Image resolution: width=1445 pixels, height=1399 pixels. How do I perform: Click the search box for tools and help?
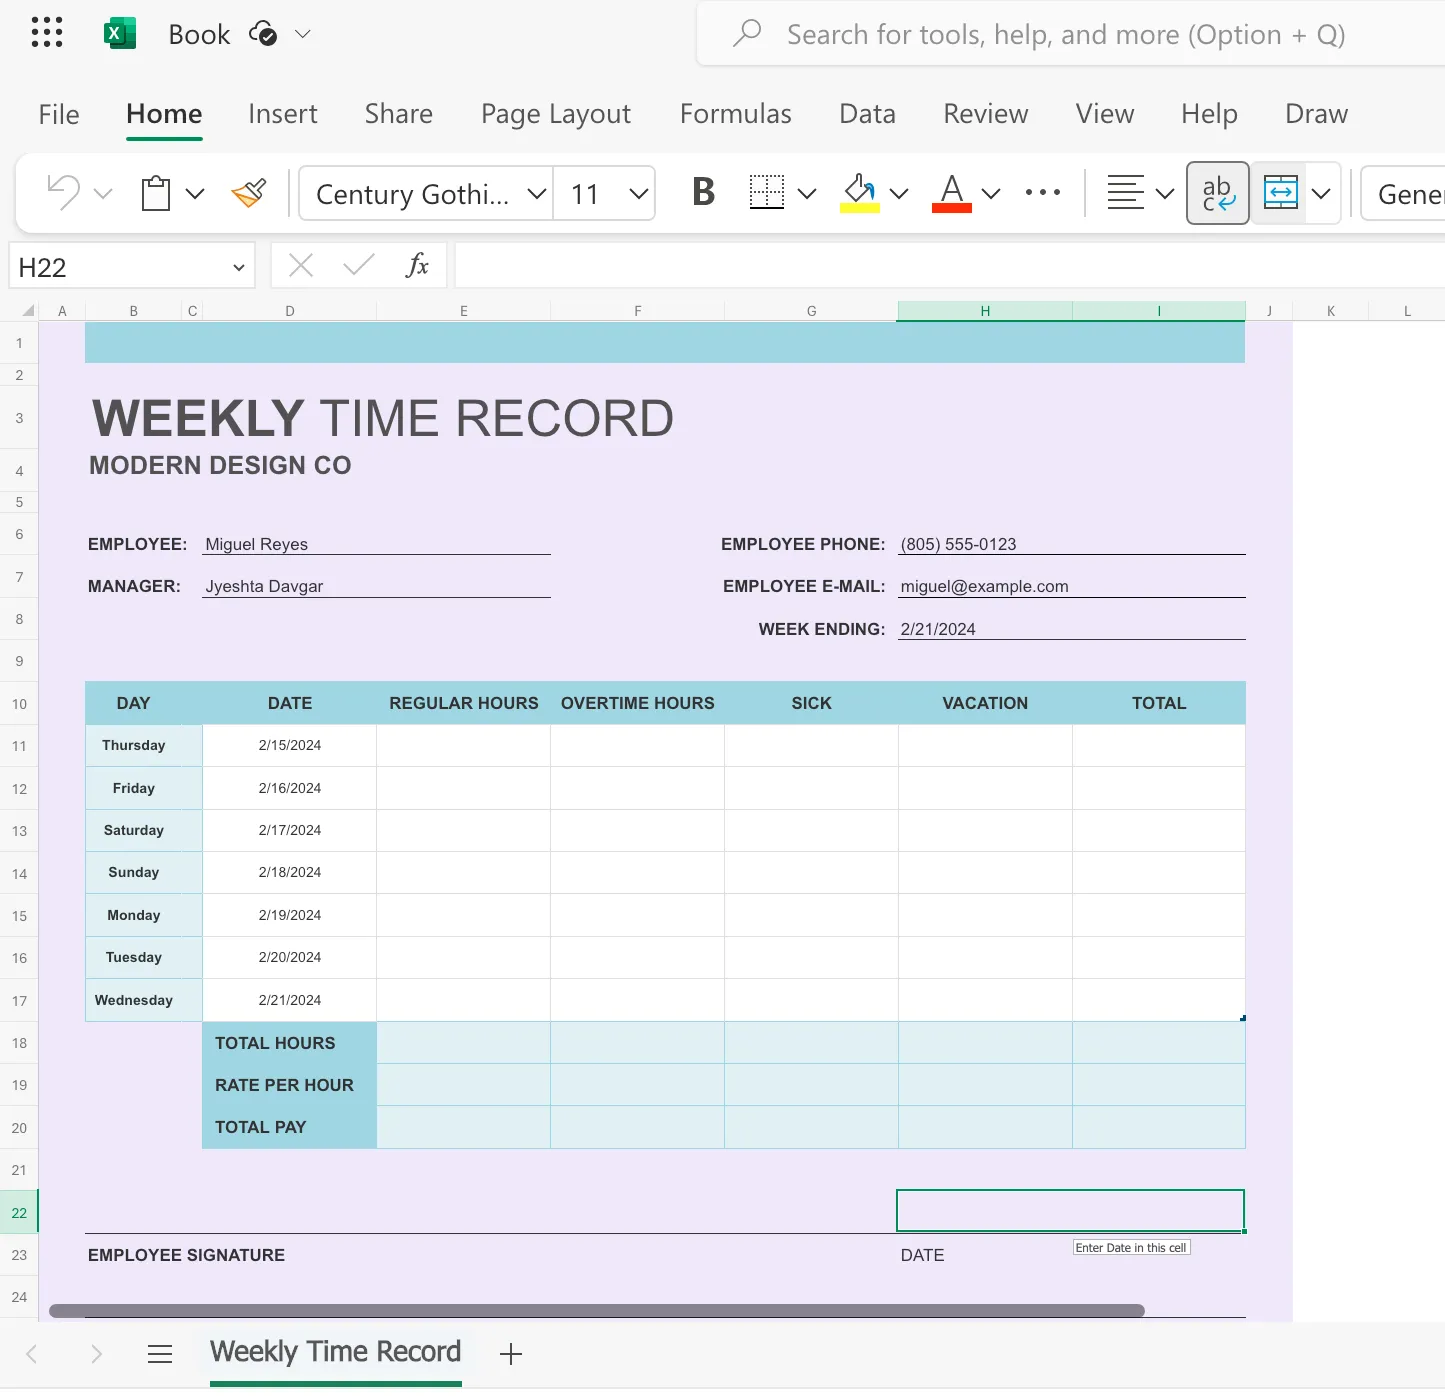1070,34
